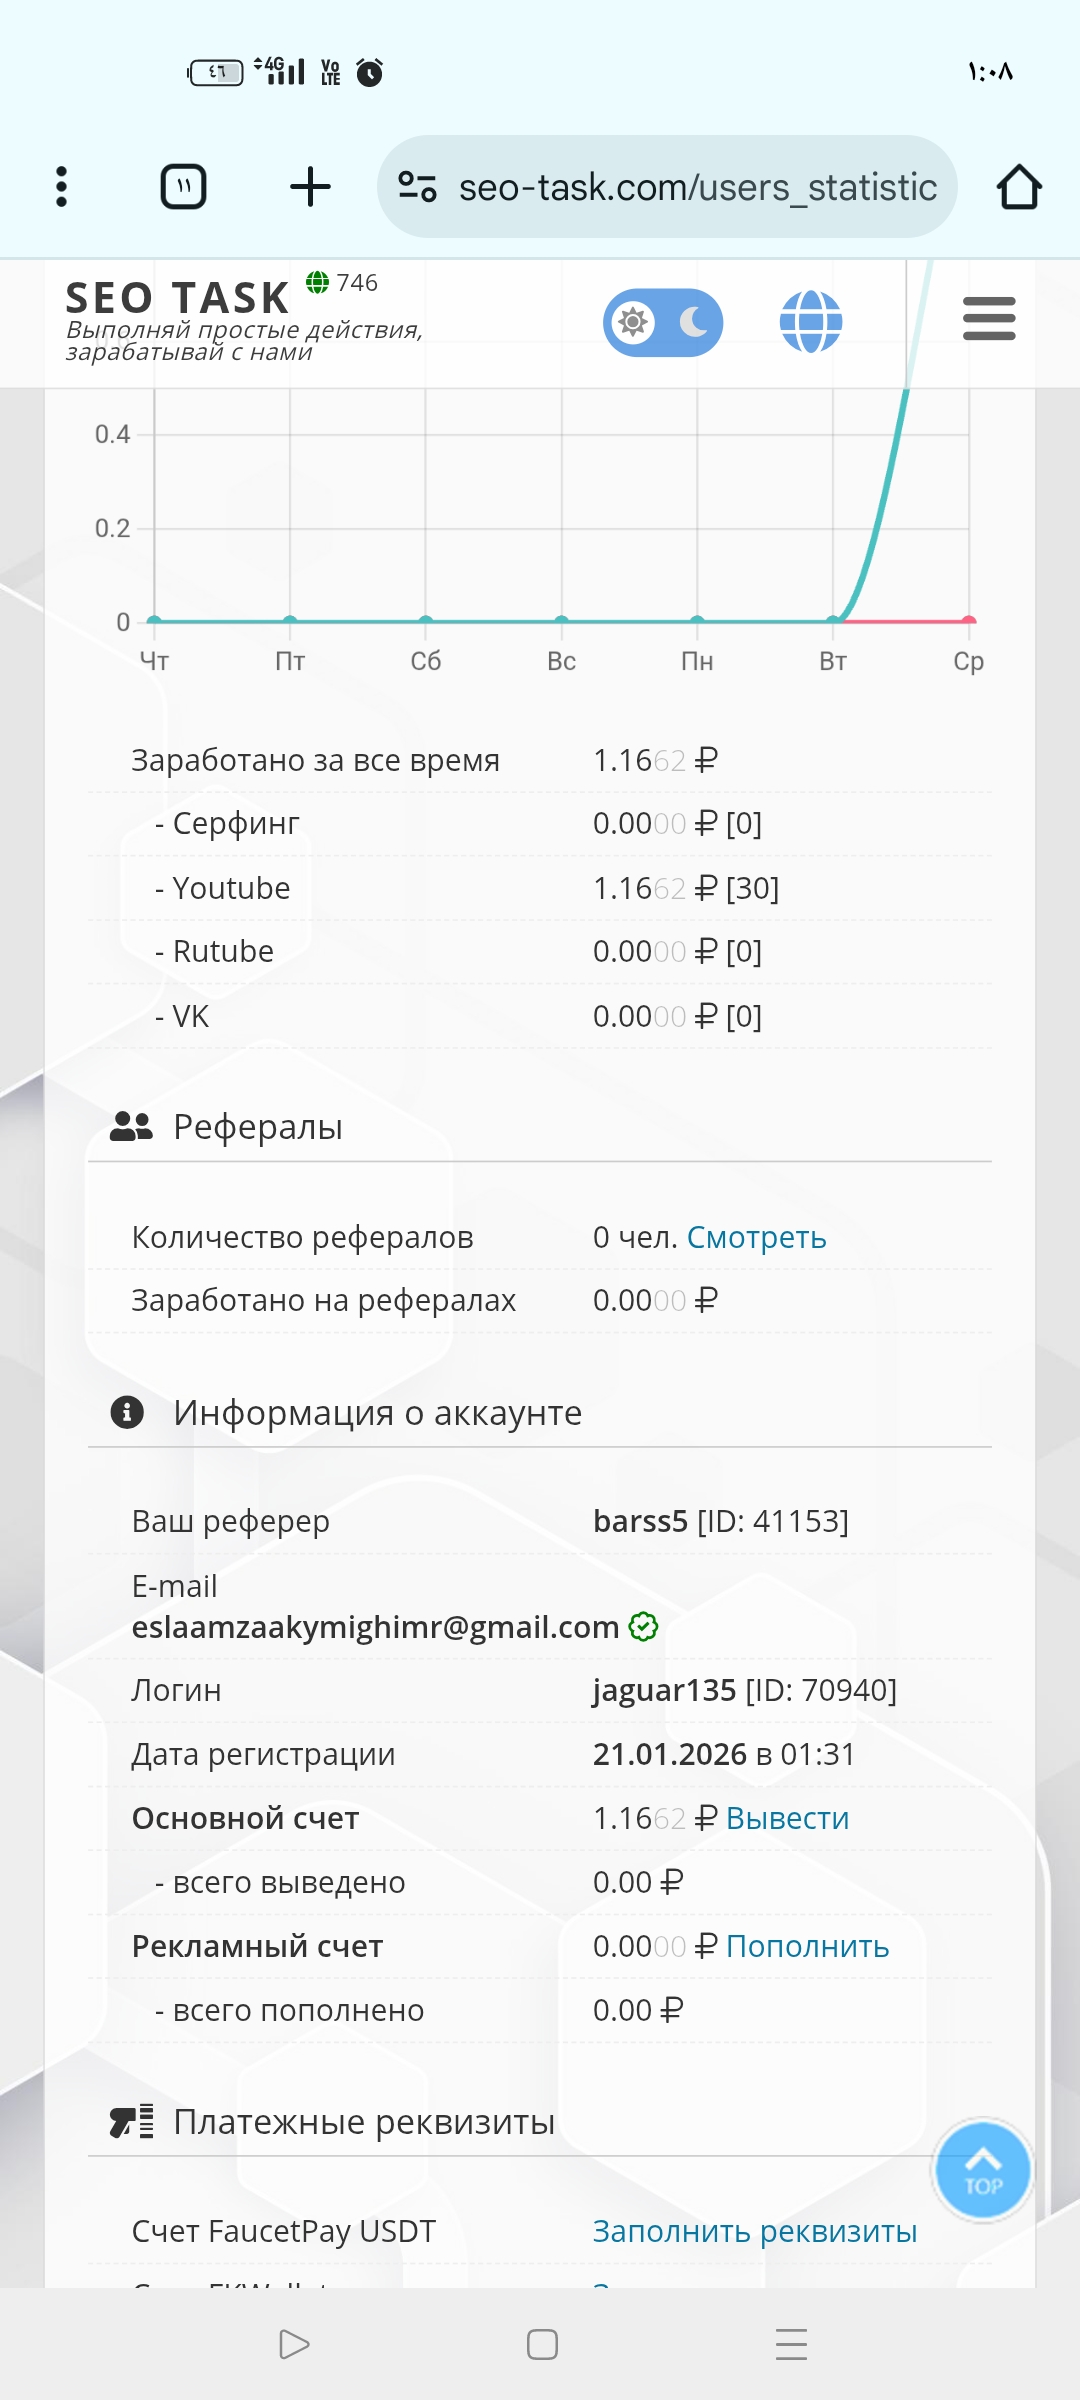Click the Вывести withdraw link
Screen dimensions: 1080x2400
[x=787, y=1818]
